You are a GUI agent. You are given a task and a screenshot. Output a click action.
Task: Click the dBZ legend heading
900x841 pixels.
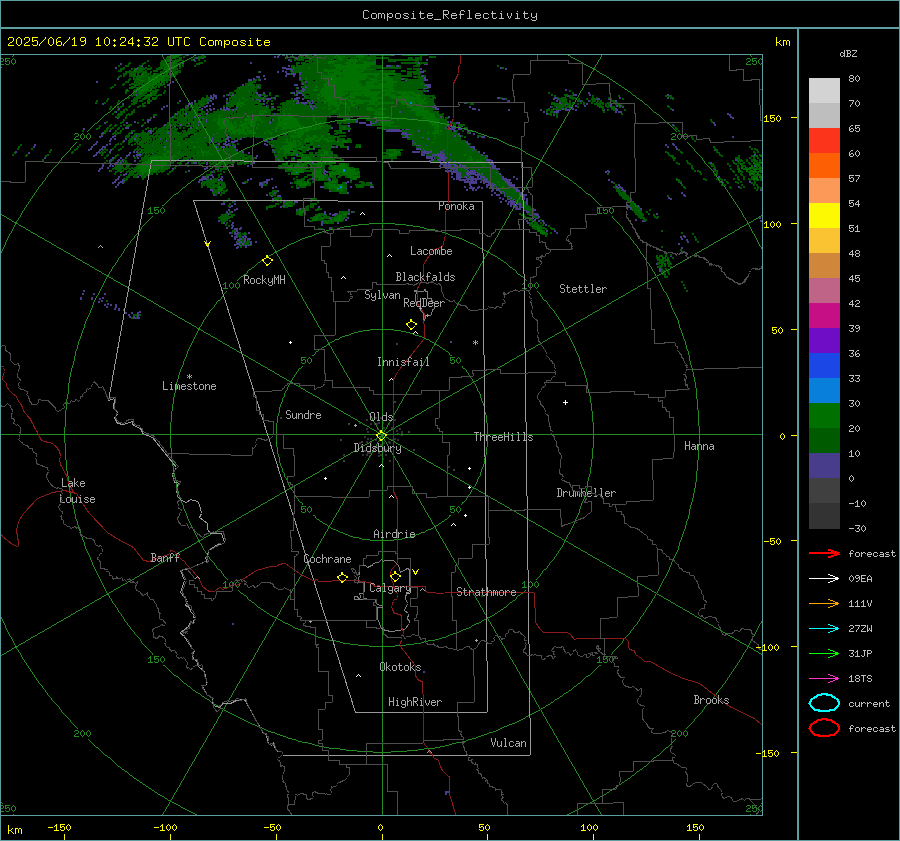pyautogui.click(x=848, y=53)
